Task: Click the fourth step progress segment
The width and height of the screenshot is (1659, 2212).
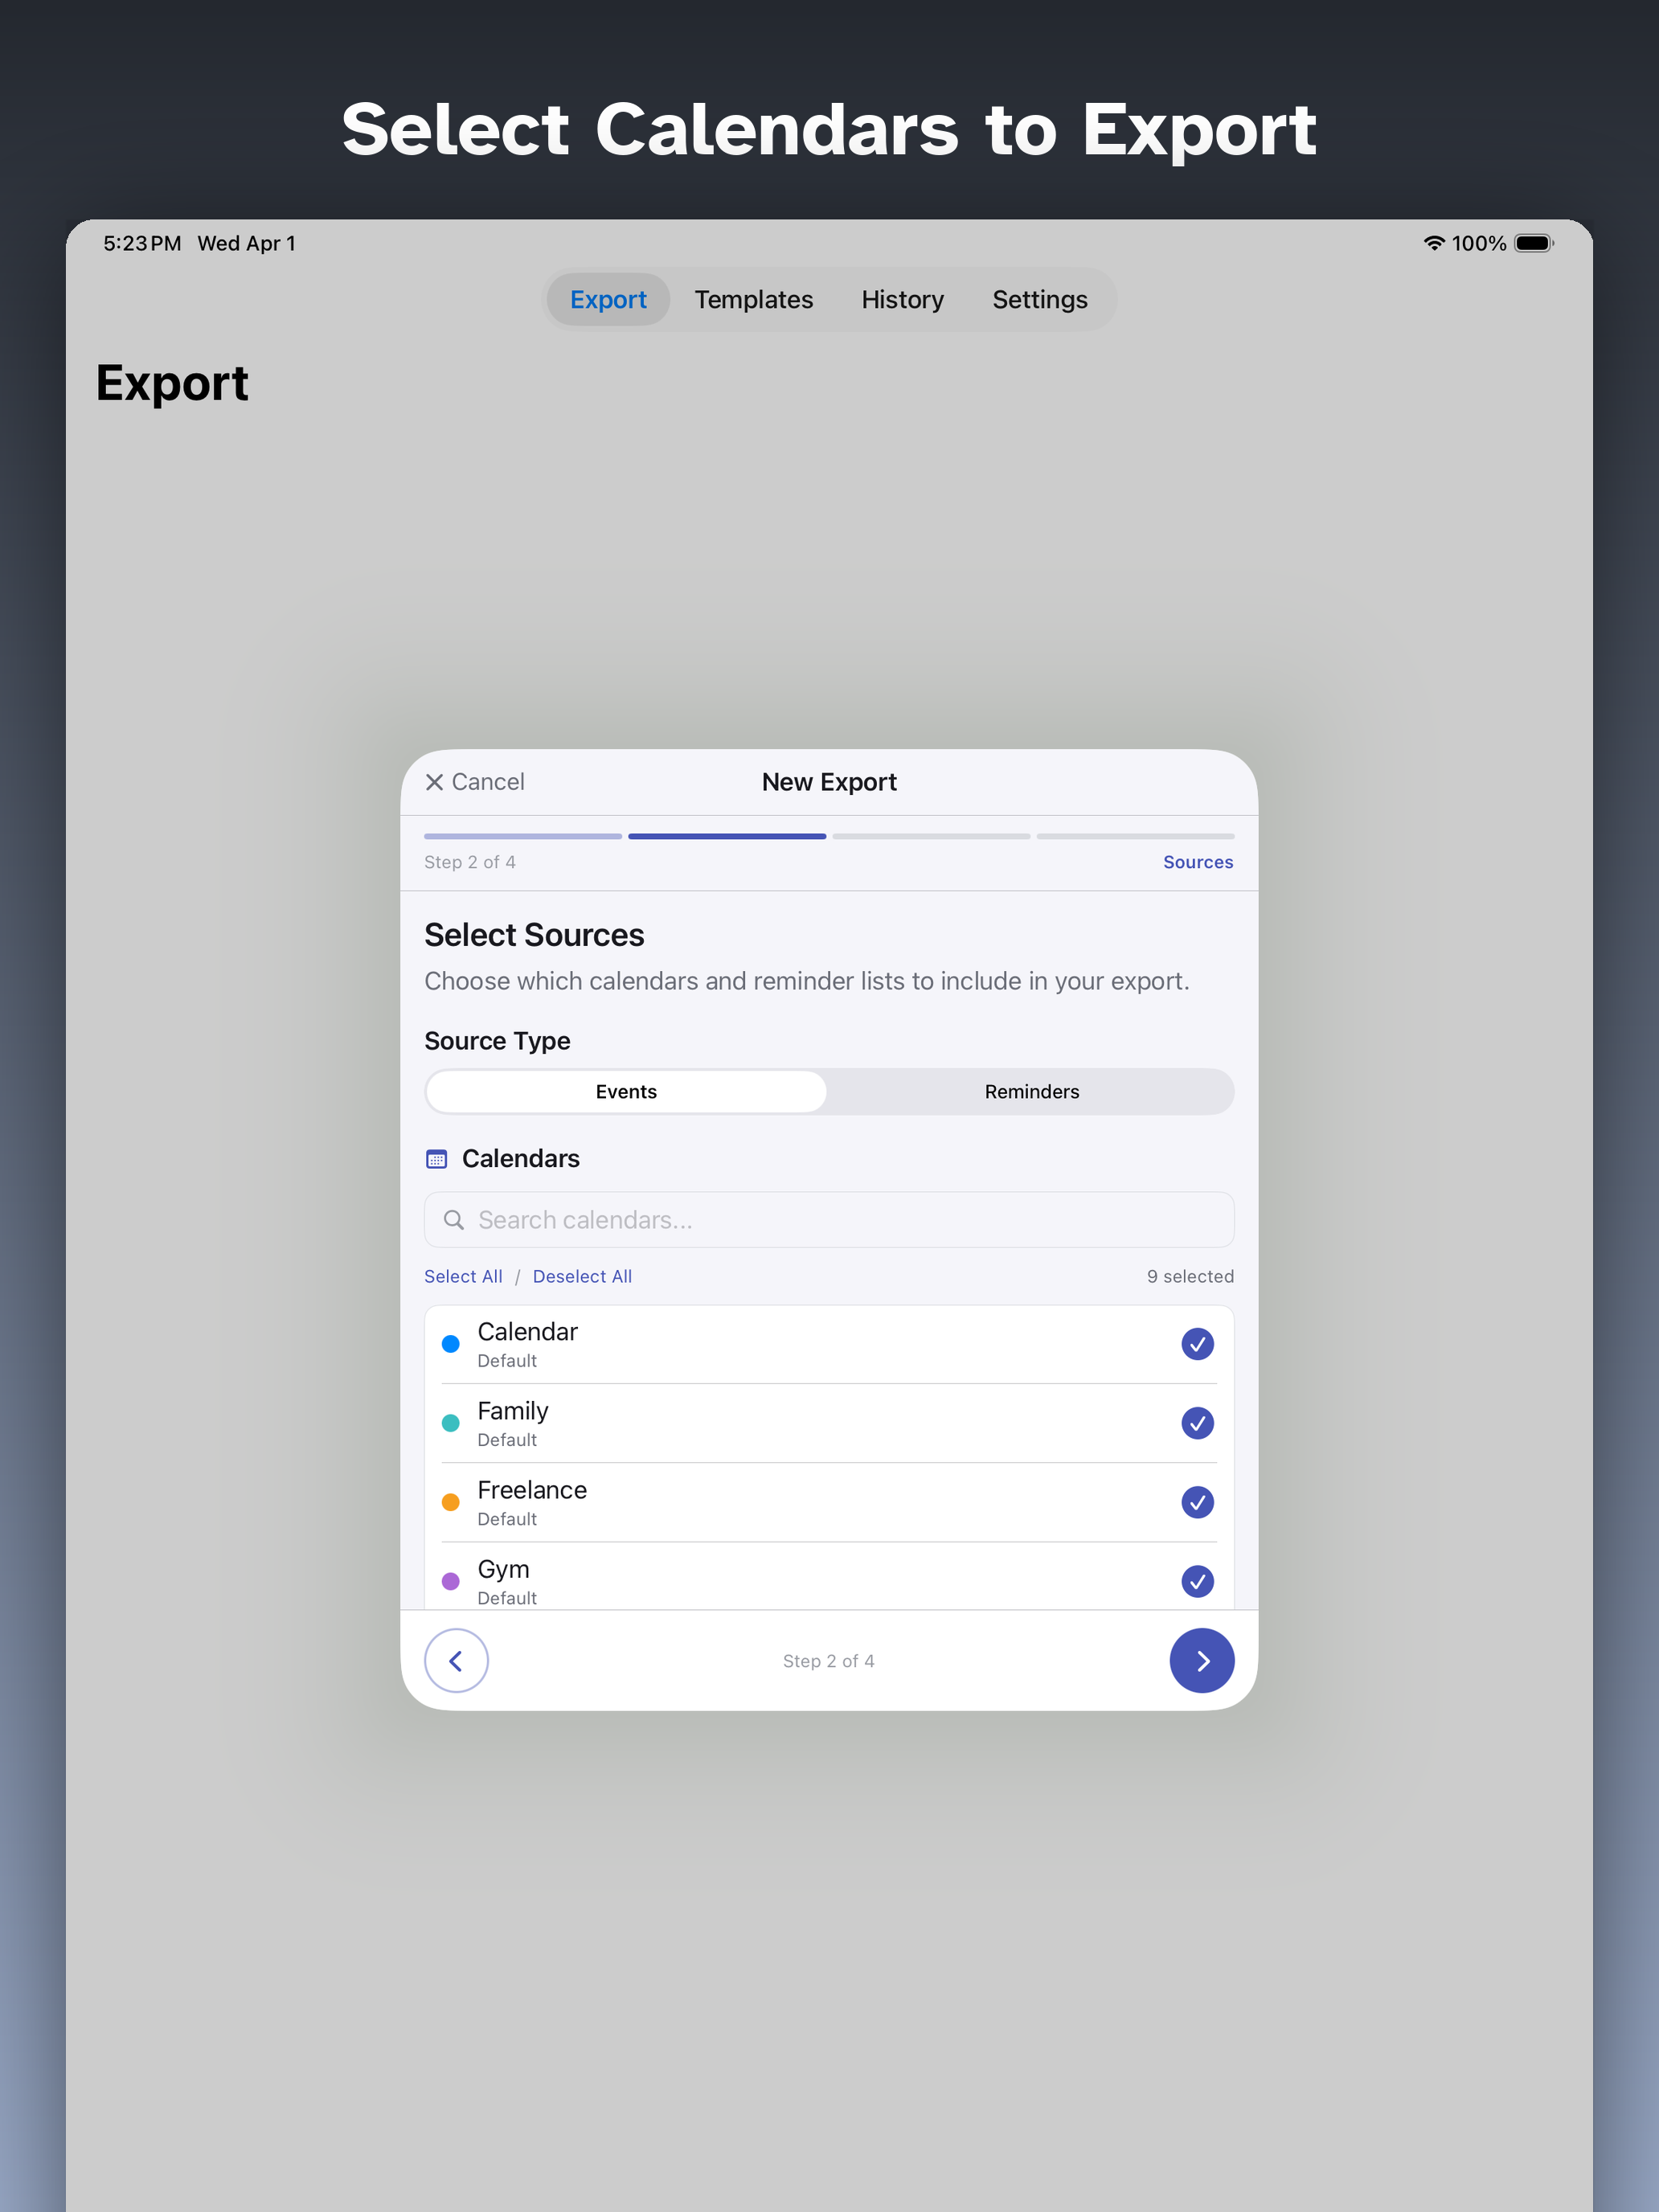Action: 1135,836
